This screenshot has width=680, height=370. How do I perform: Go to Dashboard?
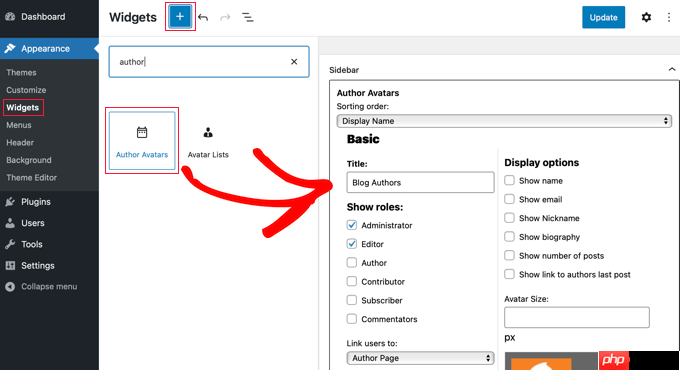(x=43, y=16)
